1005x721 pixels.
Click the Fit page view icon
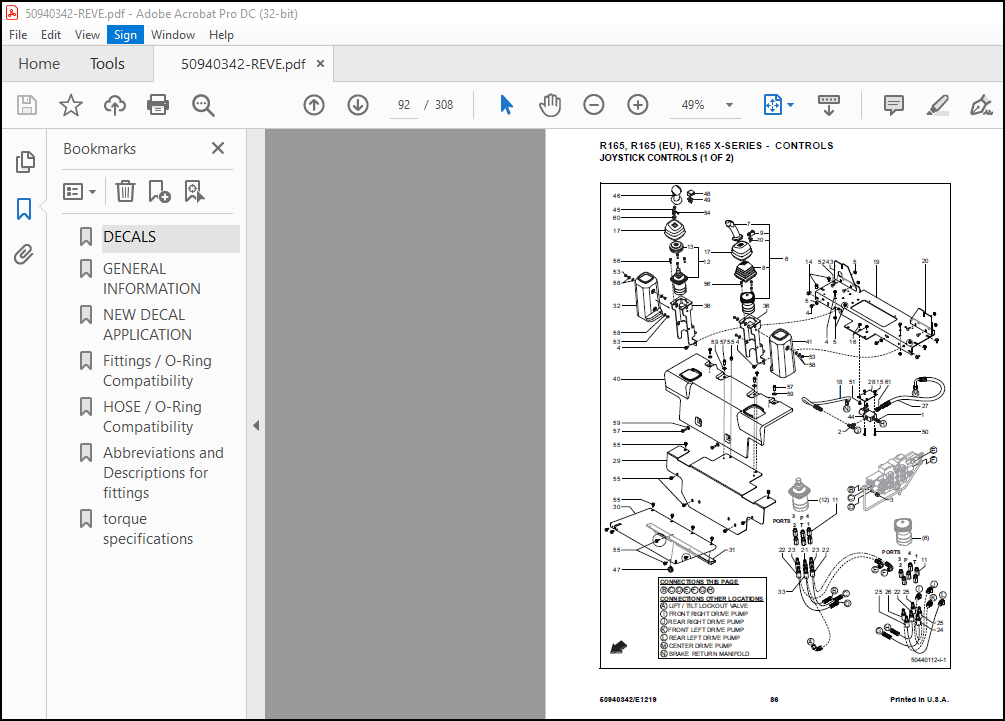(772, 105)
